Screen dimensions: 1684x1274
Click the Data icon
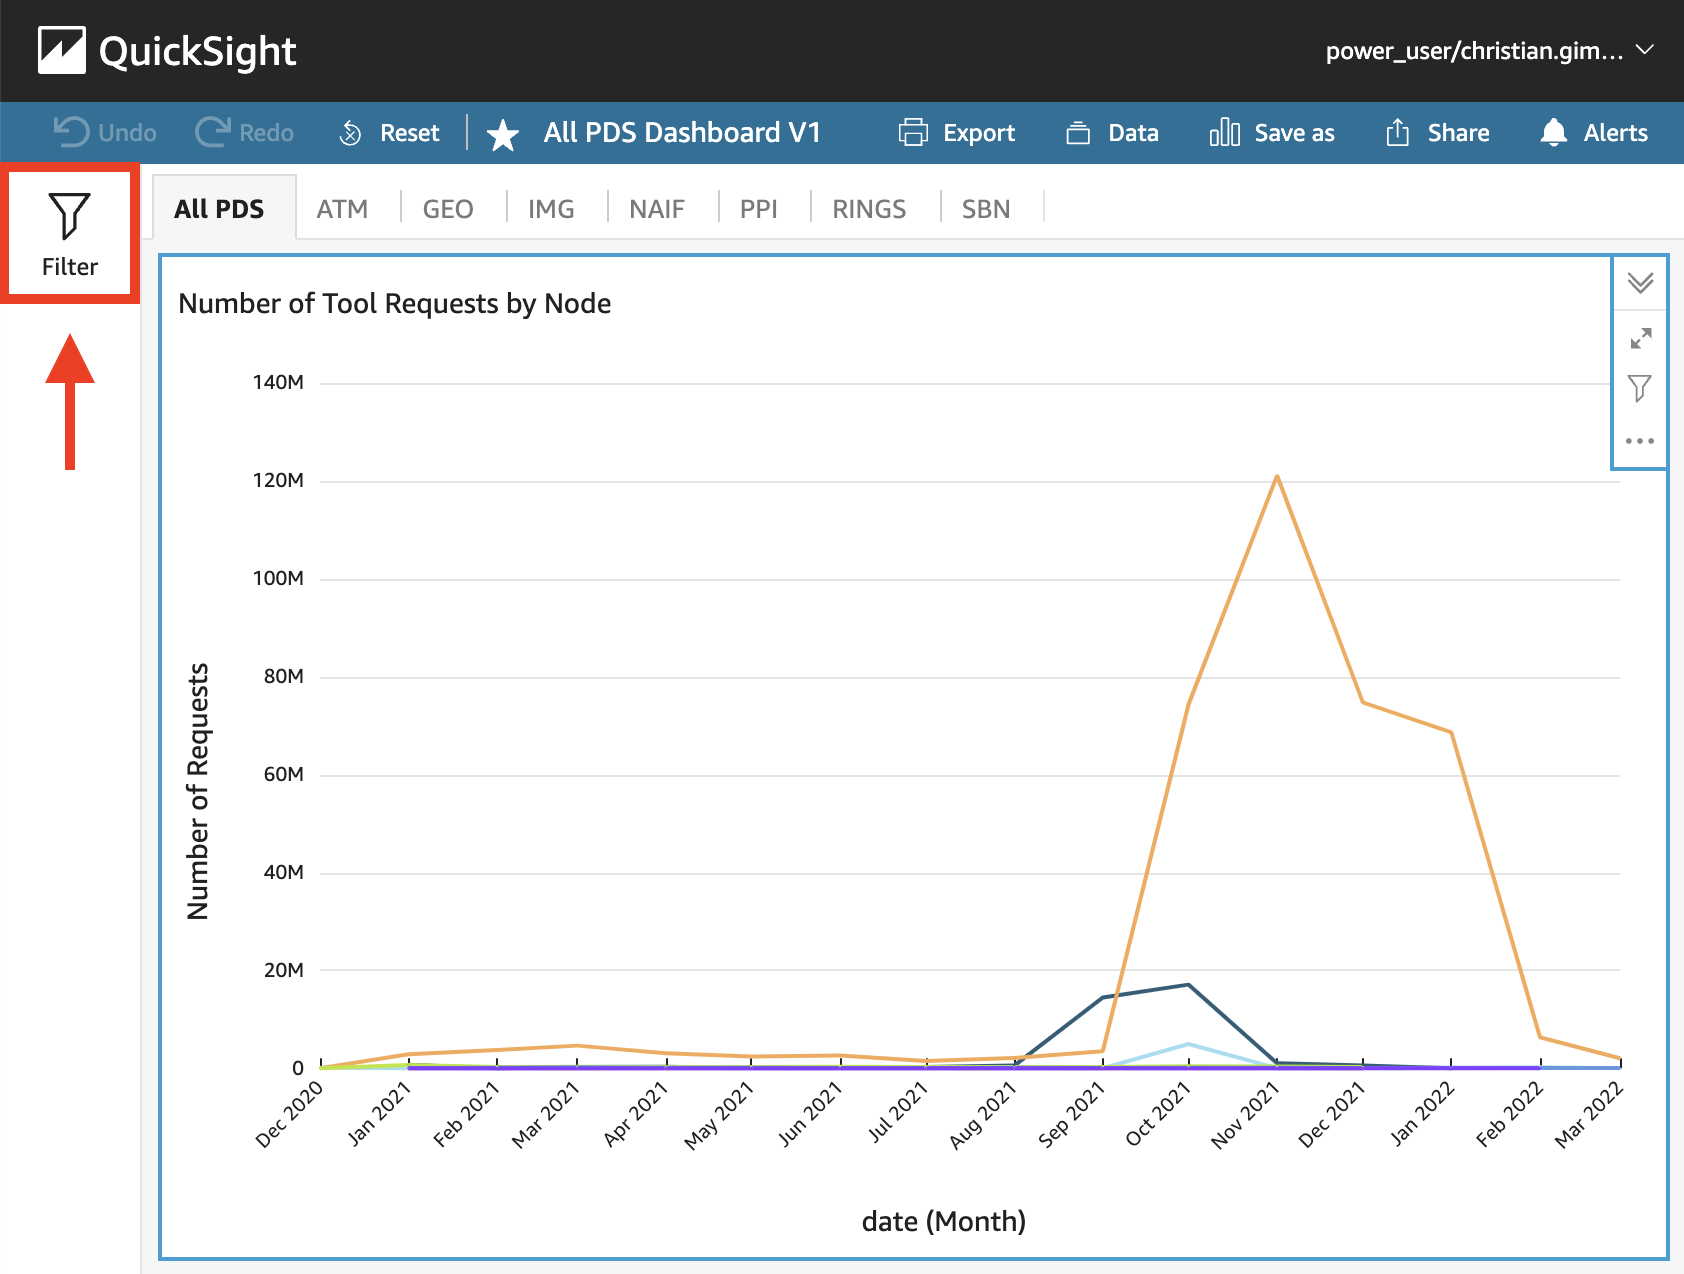1078,133
